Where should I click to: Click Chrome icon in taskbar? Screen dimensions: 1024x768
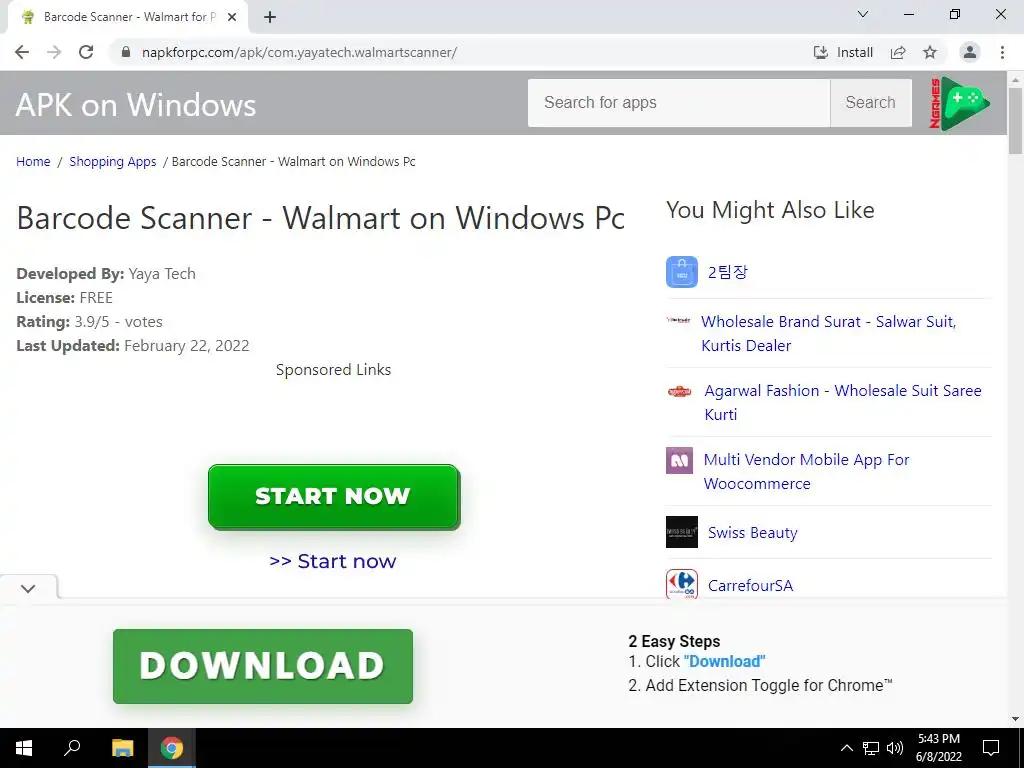172,748
